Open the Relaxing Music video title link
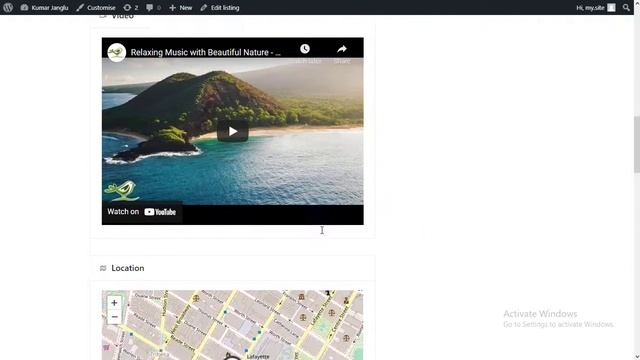 pos(206,52)
